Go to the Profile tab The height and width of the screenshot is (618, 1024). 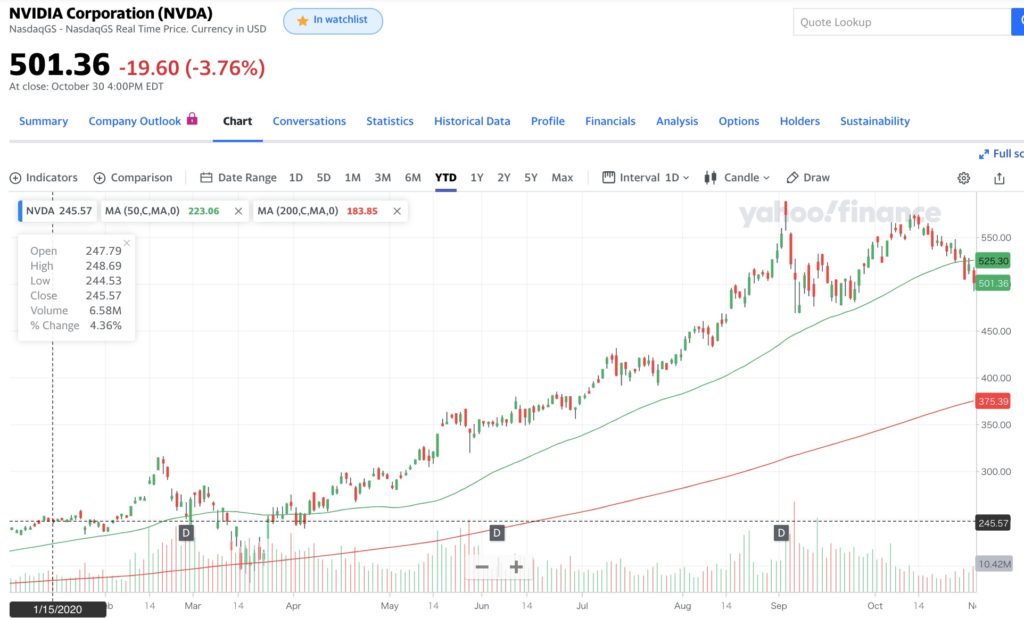547,121
